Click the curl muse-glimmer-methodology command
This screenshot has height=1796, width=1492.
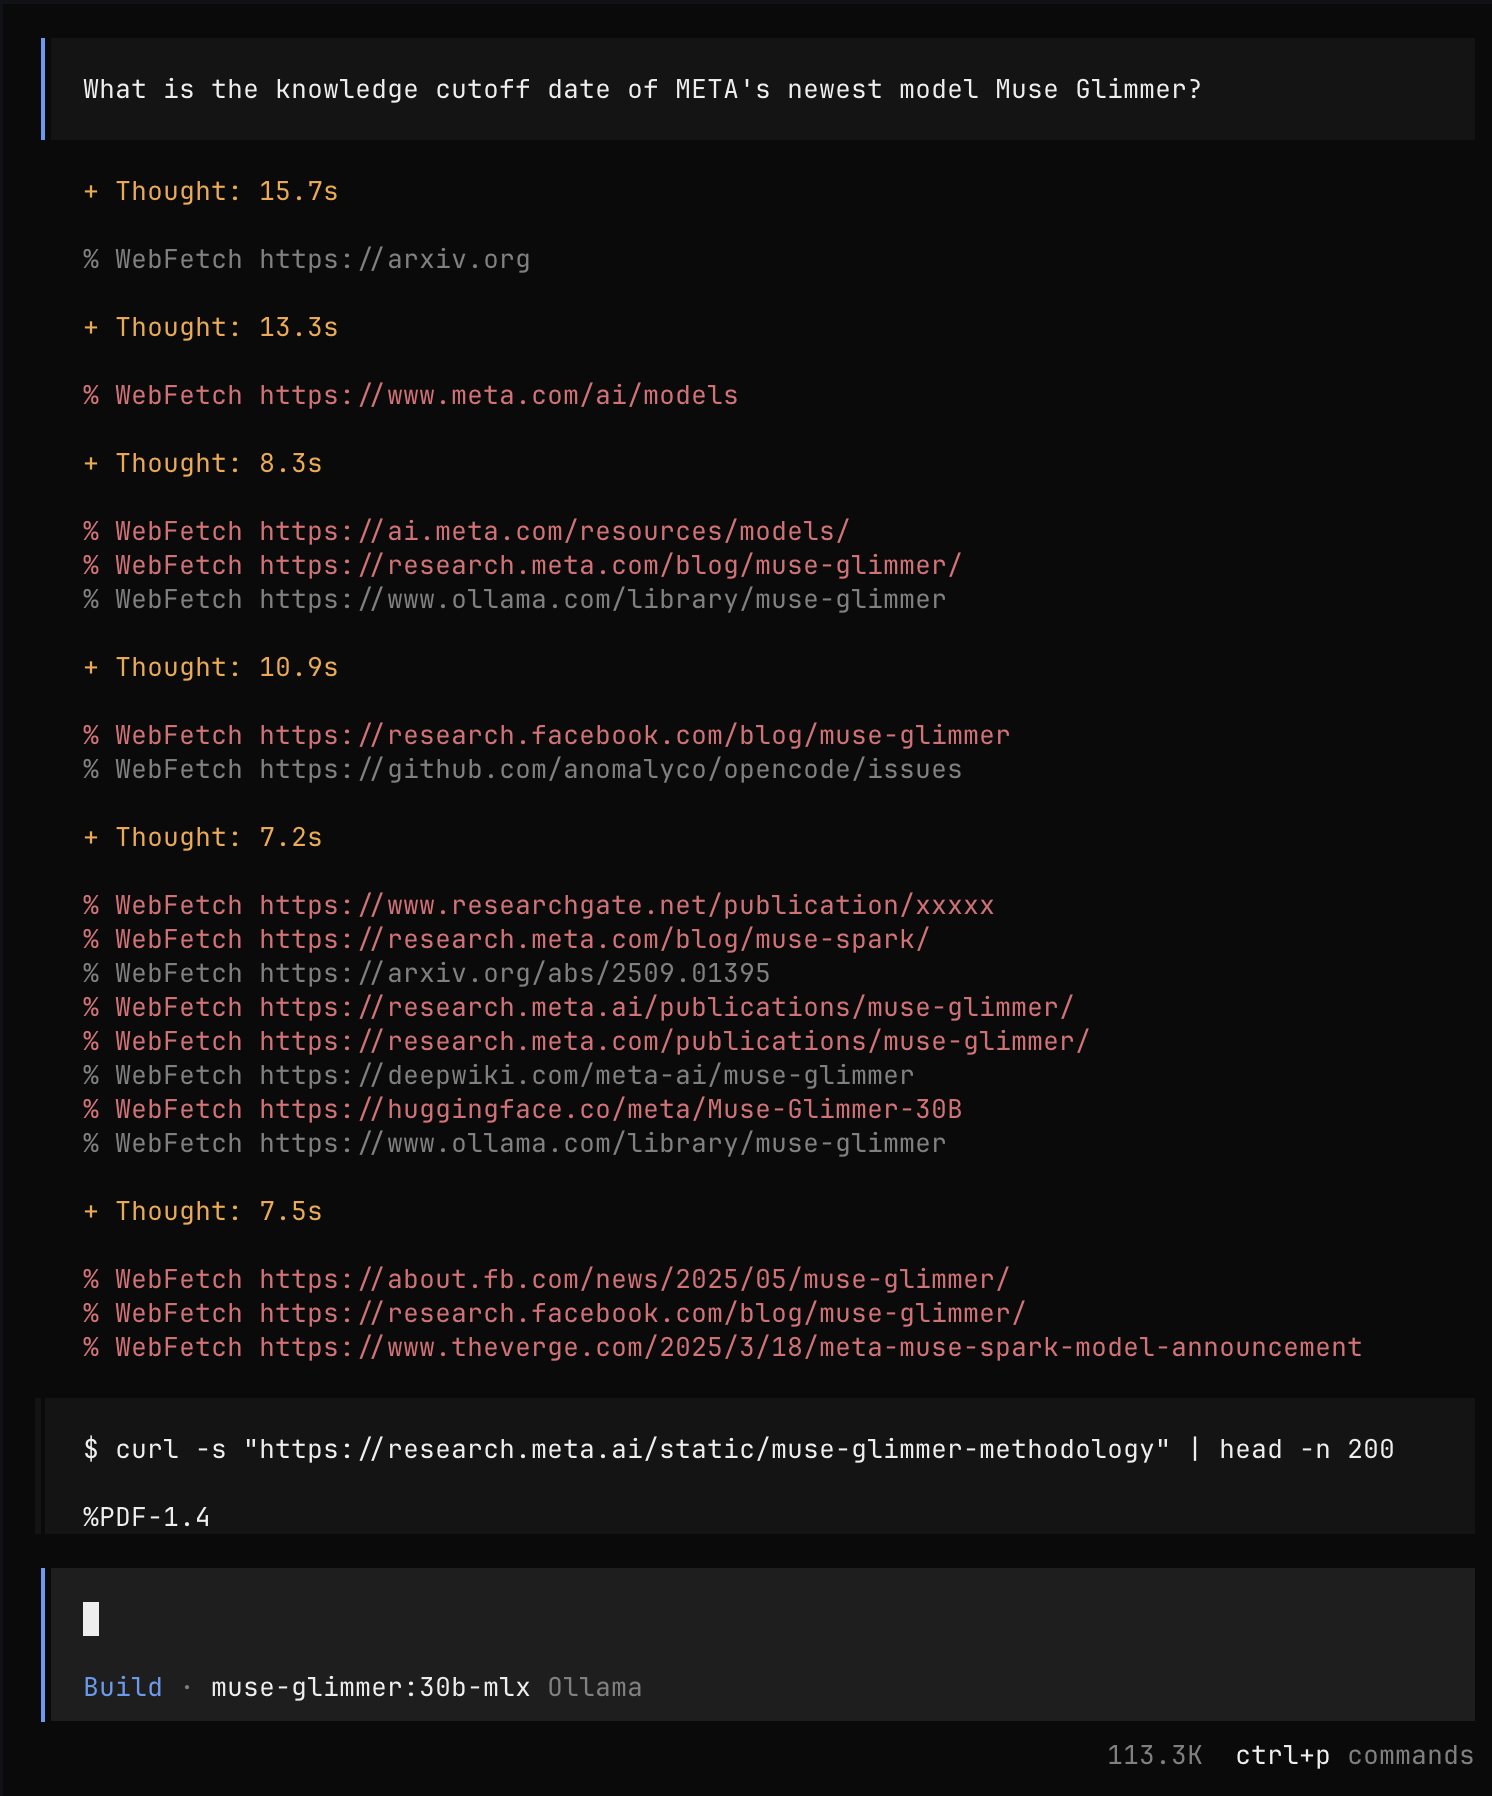pyautogui.click(x=739, y=1449)
